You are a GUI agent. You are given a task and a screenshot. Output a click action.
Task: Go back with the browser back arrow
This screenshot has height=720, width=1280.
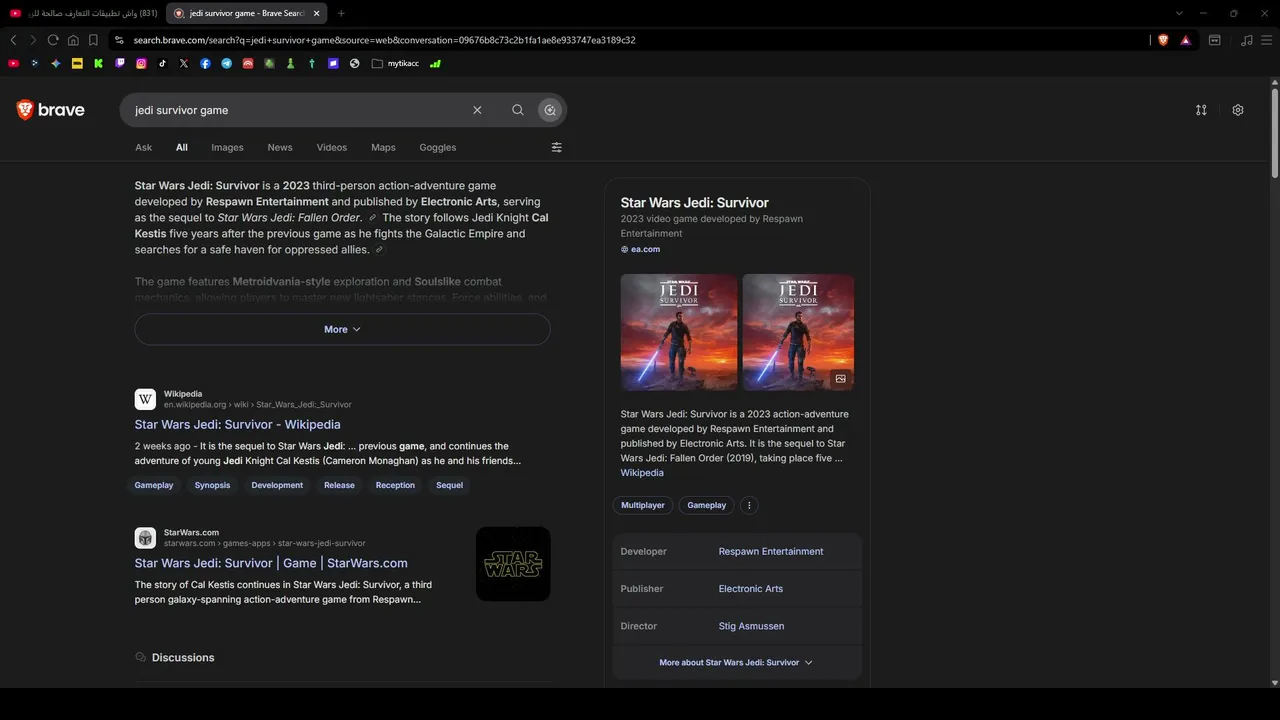point(13,40)
